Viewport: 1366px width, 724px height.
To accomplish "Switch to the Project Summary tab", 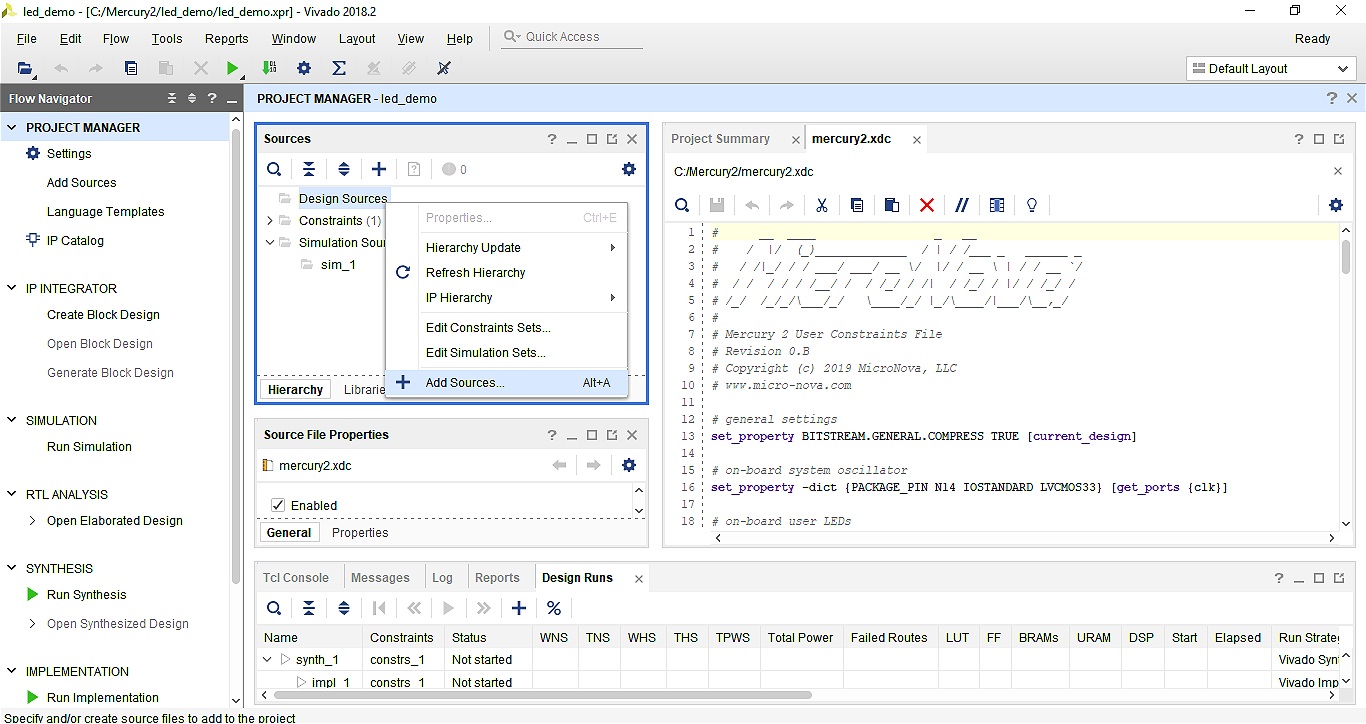I will (720, 139).
